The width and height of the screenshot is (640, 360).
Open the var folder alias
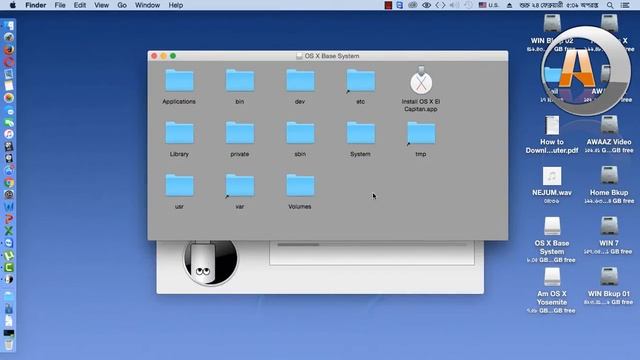(x=240, y=186)
